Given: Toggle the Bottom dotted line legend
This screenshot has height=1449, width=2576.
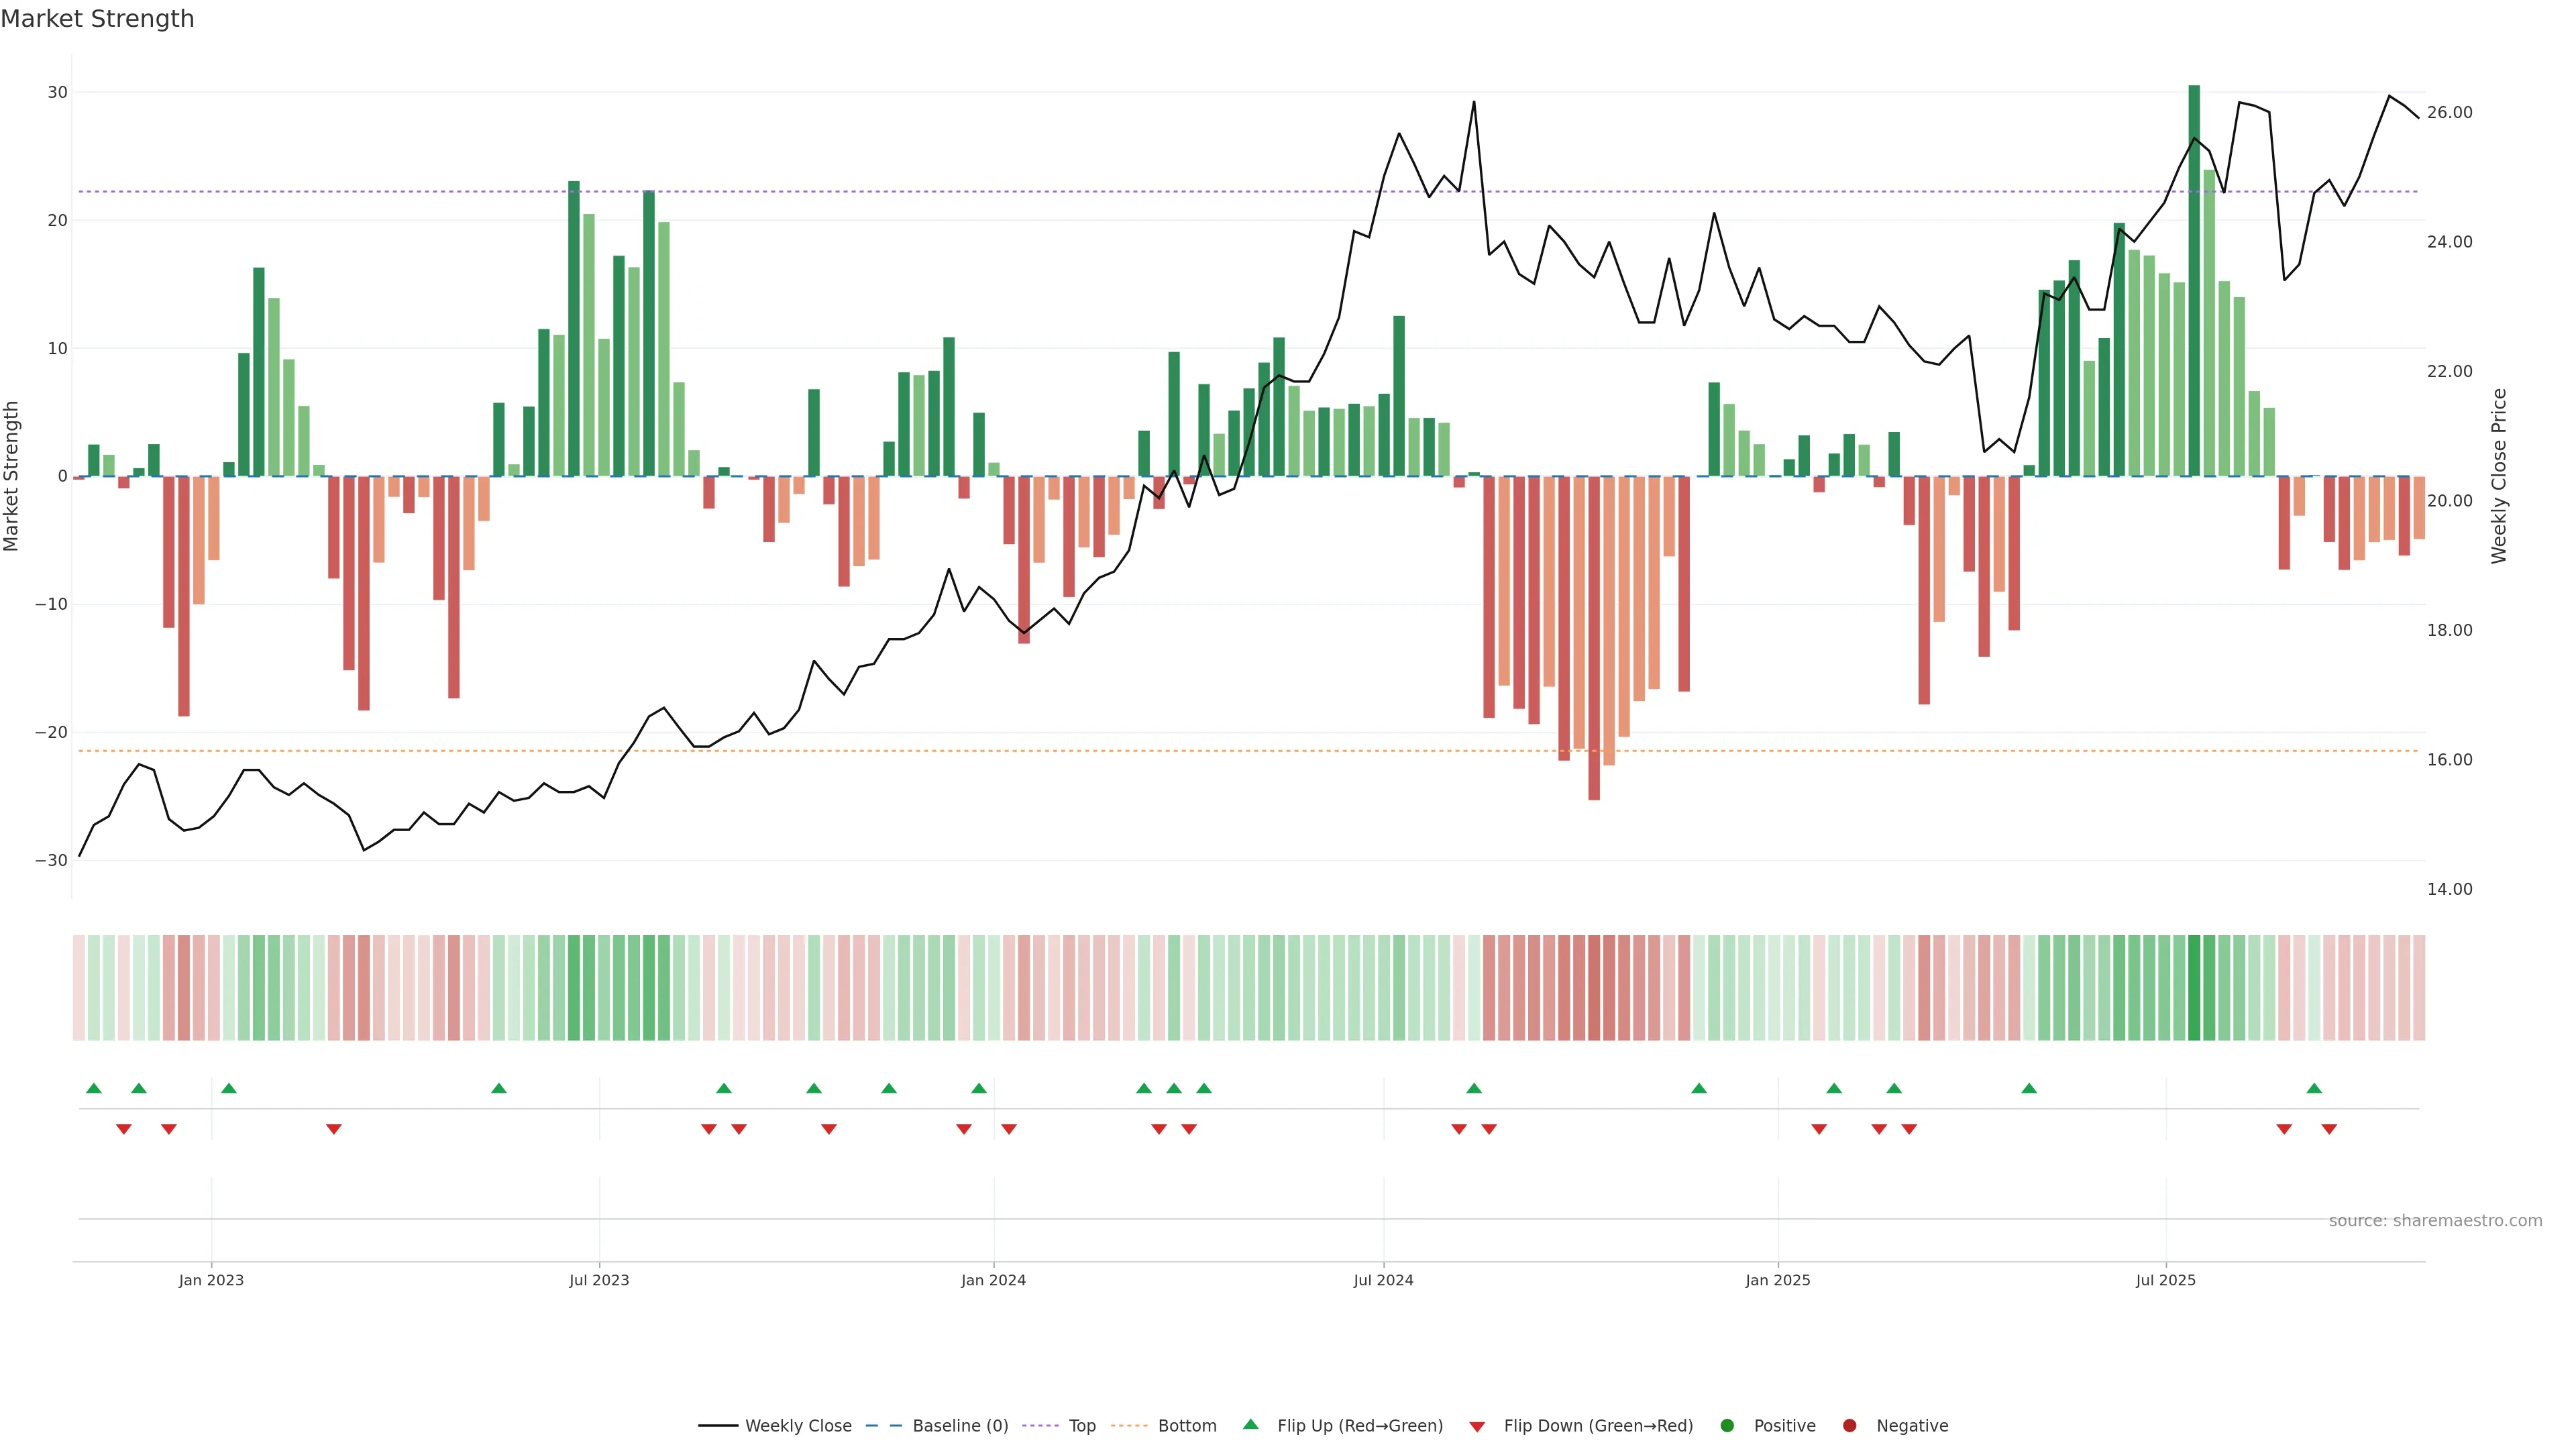Looking at the screenshot, I should coord(1129,1425).
